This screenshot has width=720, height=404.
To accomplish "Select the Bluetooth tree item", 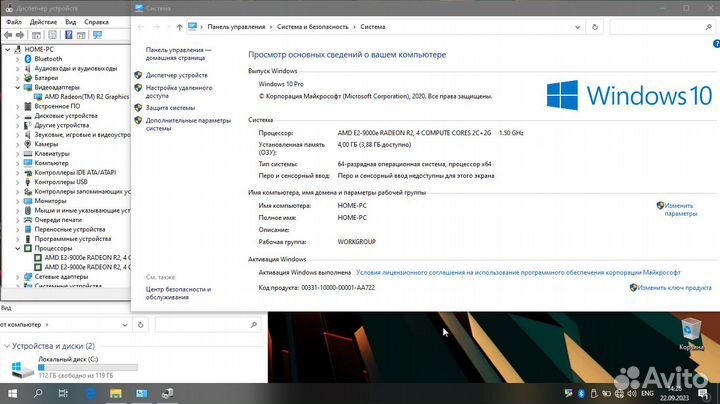I will 48,59.
